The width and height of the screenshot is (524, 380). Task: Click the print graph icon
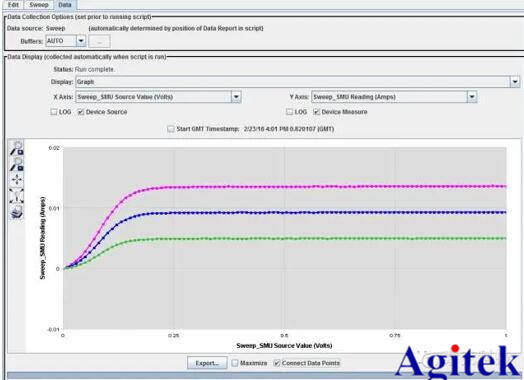pyautogui.click(x=16, y=212)
